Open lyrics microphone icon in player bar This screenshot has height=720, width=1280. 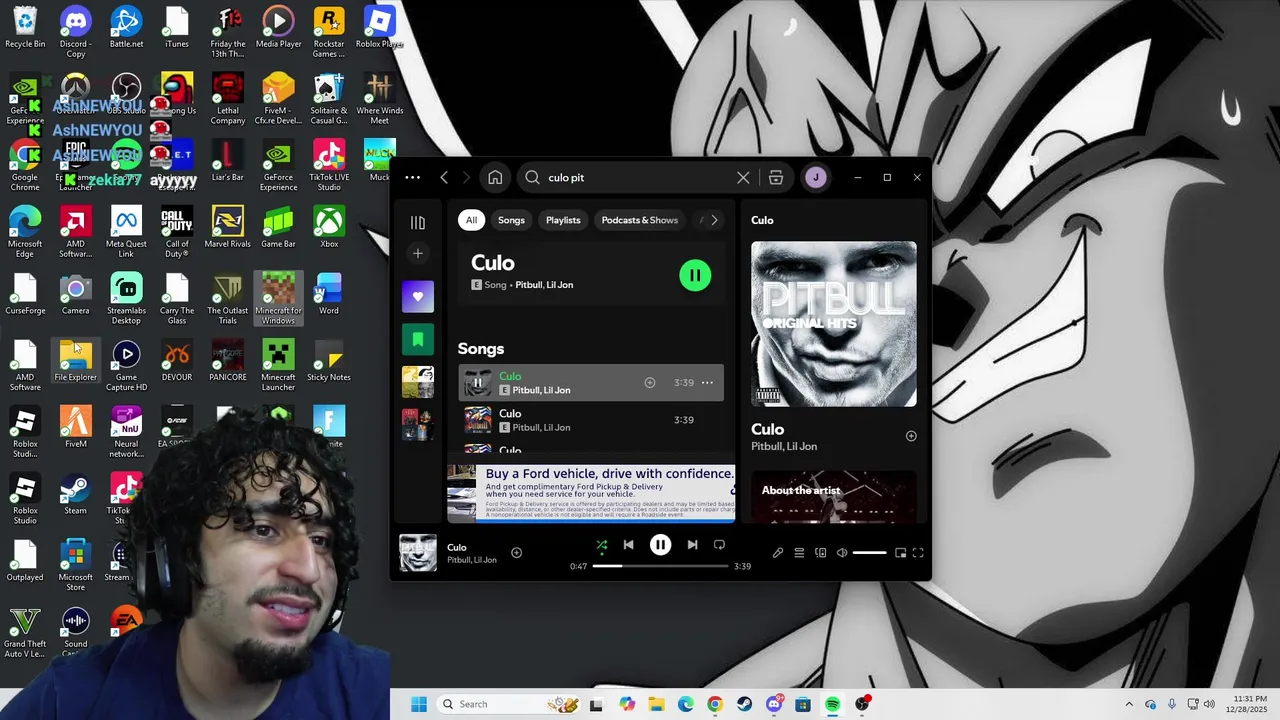click(x=778, y=553)
